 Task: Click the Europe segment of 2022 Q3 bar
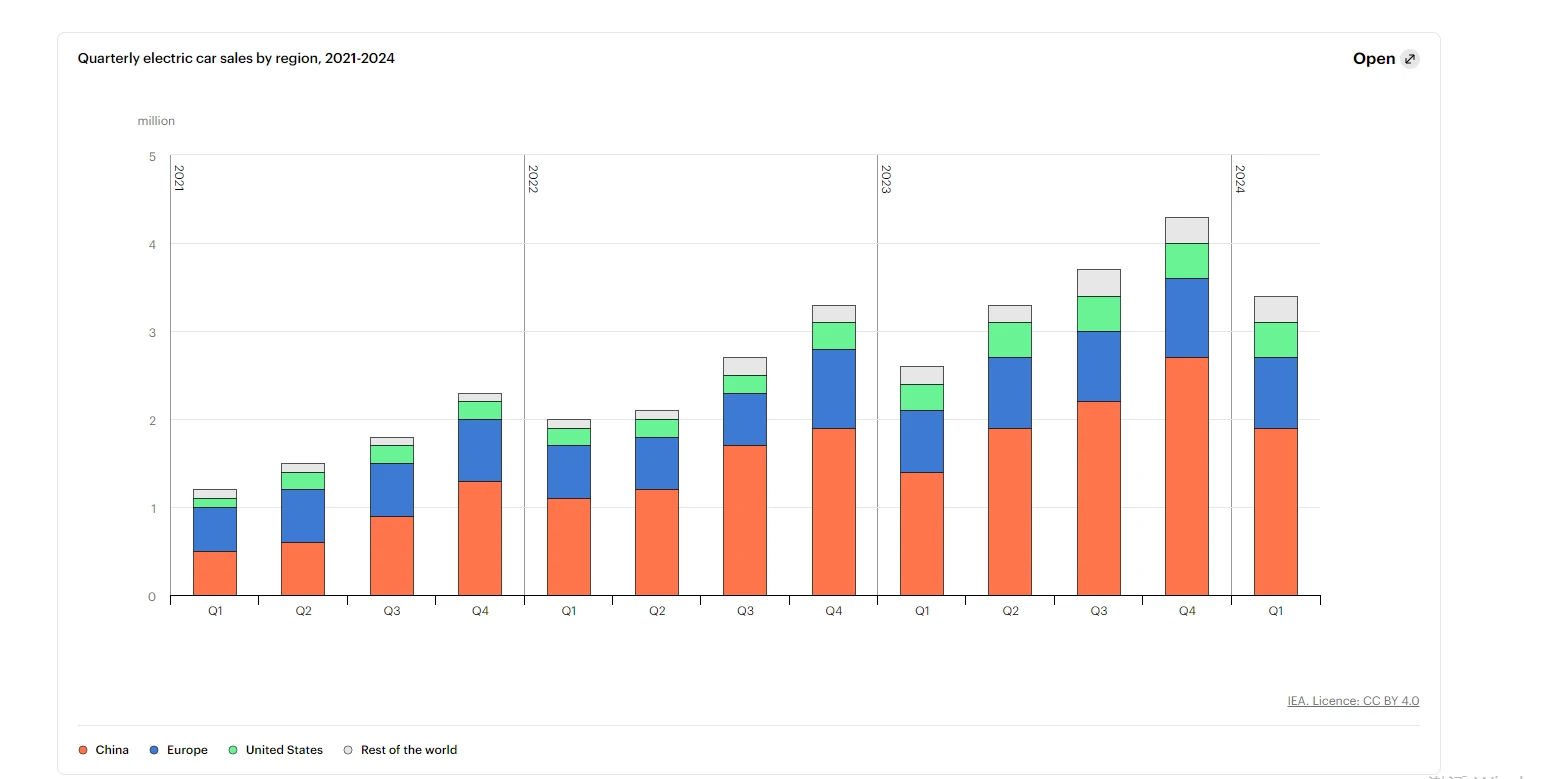tap(745, 419)
